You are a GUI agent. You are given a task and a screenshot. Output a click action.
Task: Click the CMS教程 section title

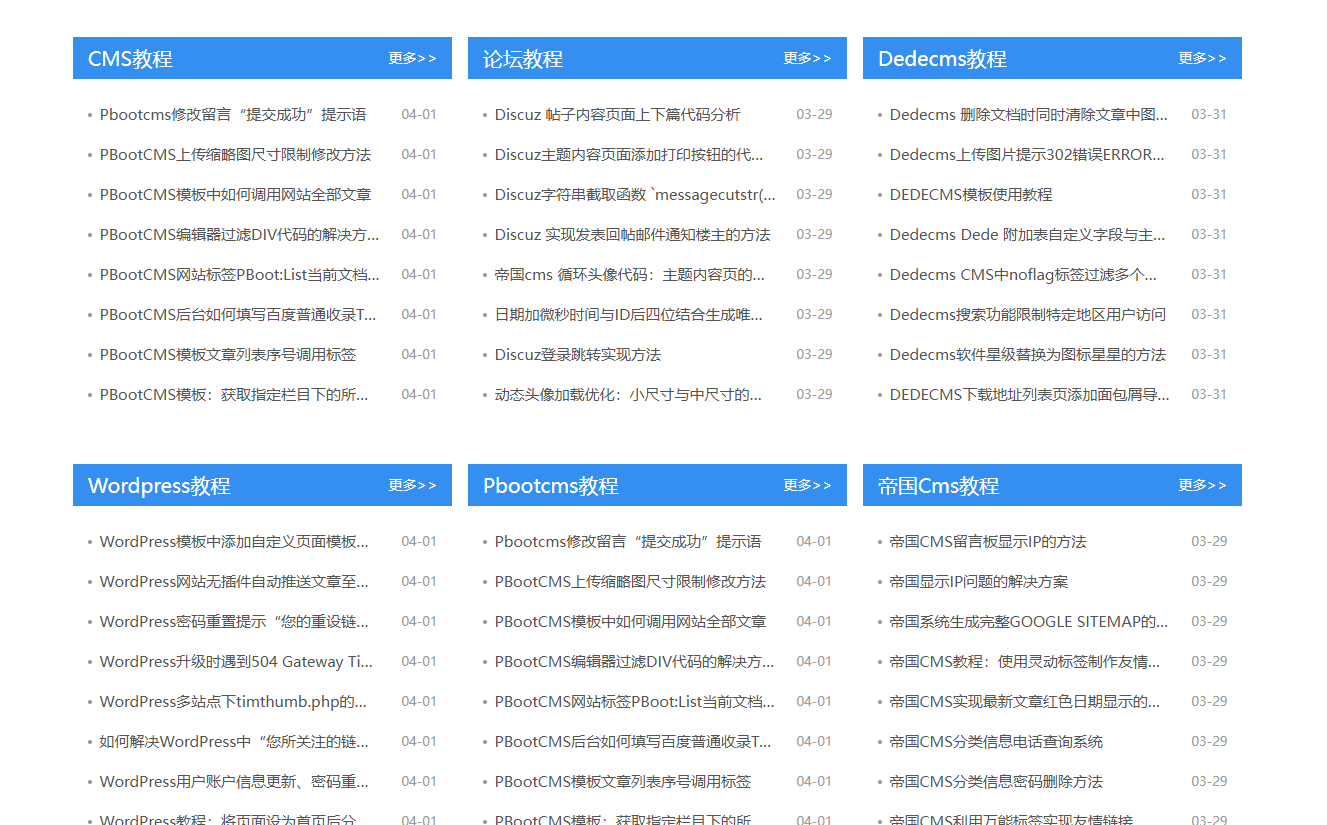(130, 59)
